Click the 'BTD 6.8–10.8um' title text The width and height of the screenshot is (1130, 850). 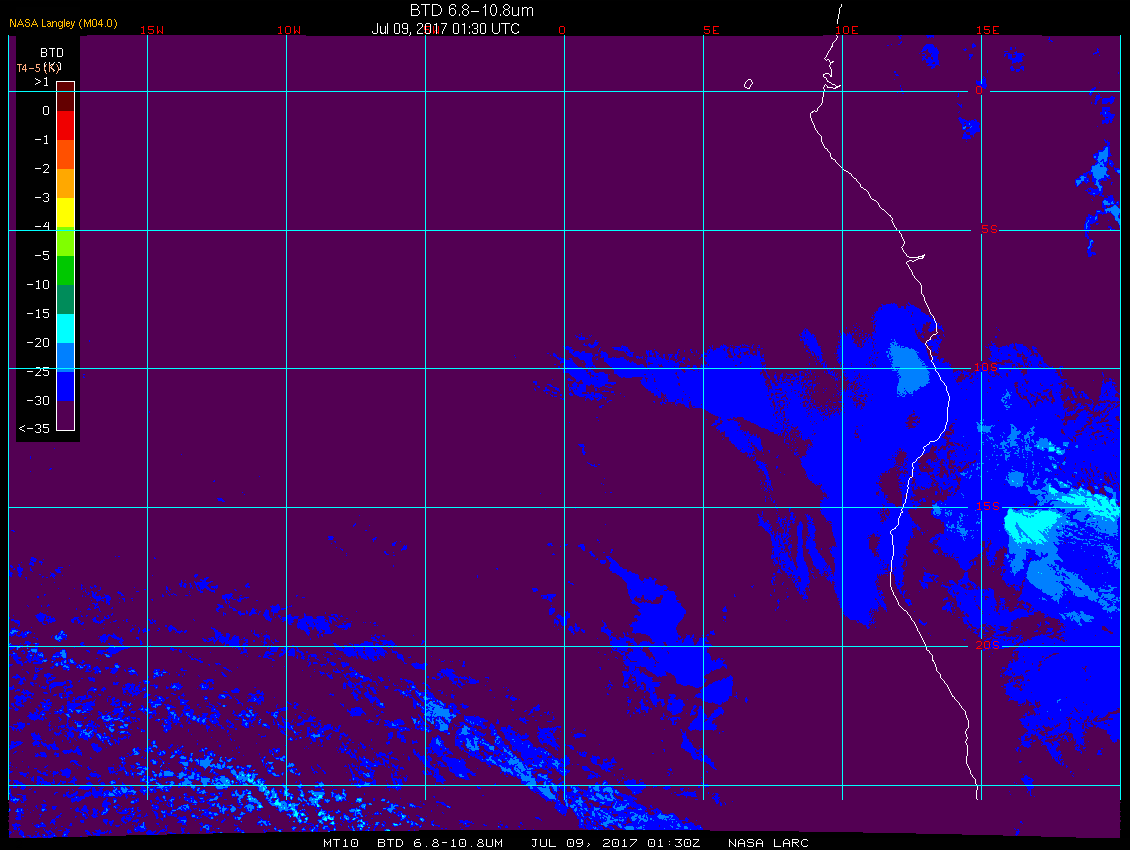(x=471, y=10)
